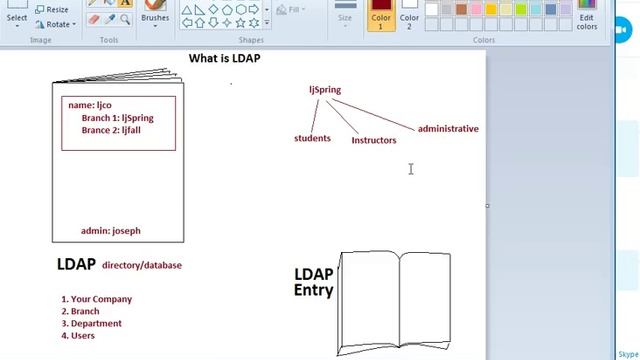Image resolution: width=640 pixels, height=360 pixels.
Task: Pick the blue-gray palette swatch
Action: 551,9
